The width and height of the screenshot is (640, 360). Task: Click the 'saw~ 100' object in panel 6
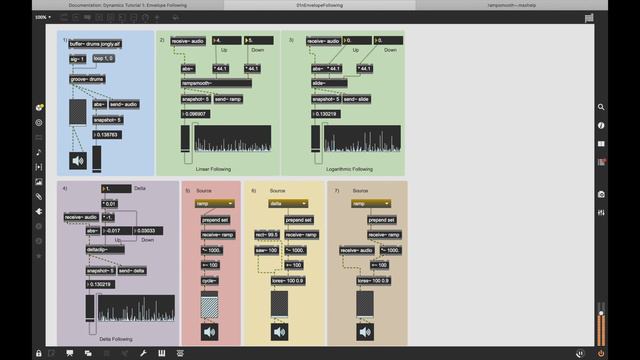(x=267, y=250)
